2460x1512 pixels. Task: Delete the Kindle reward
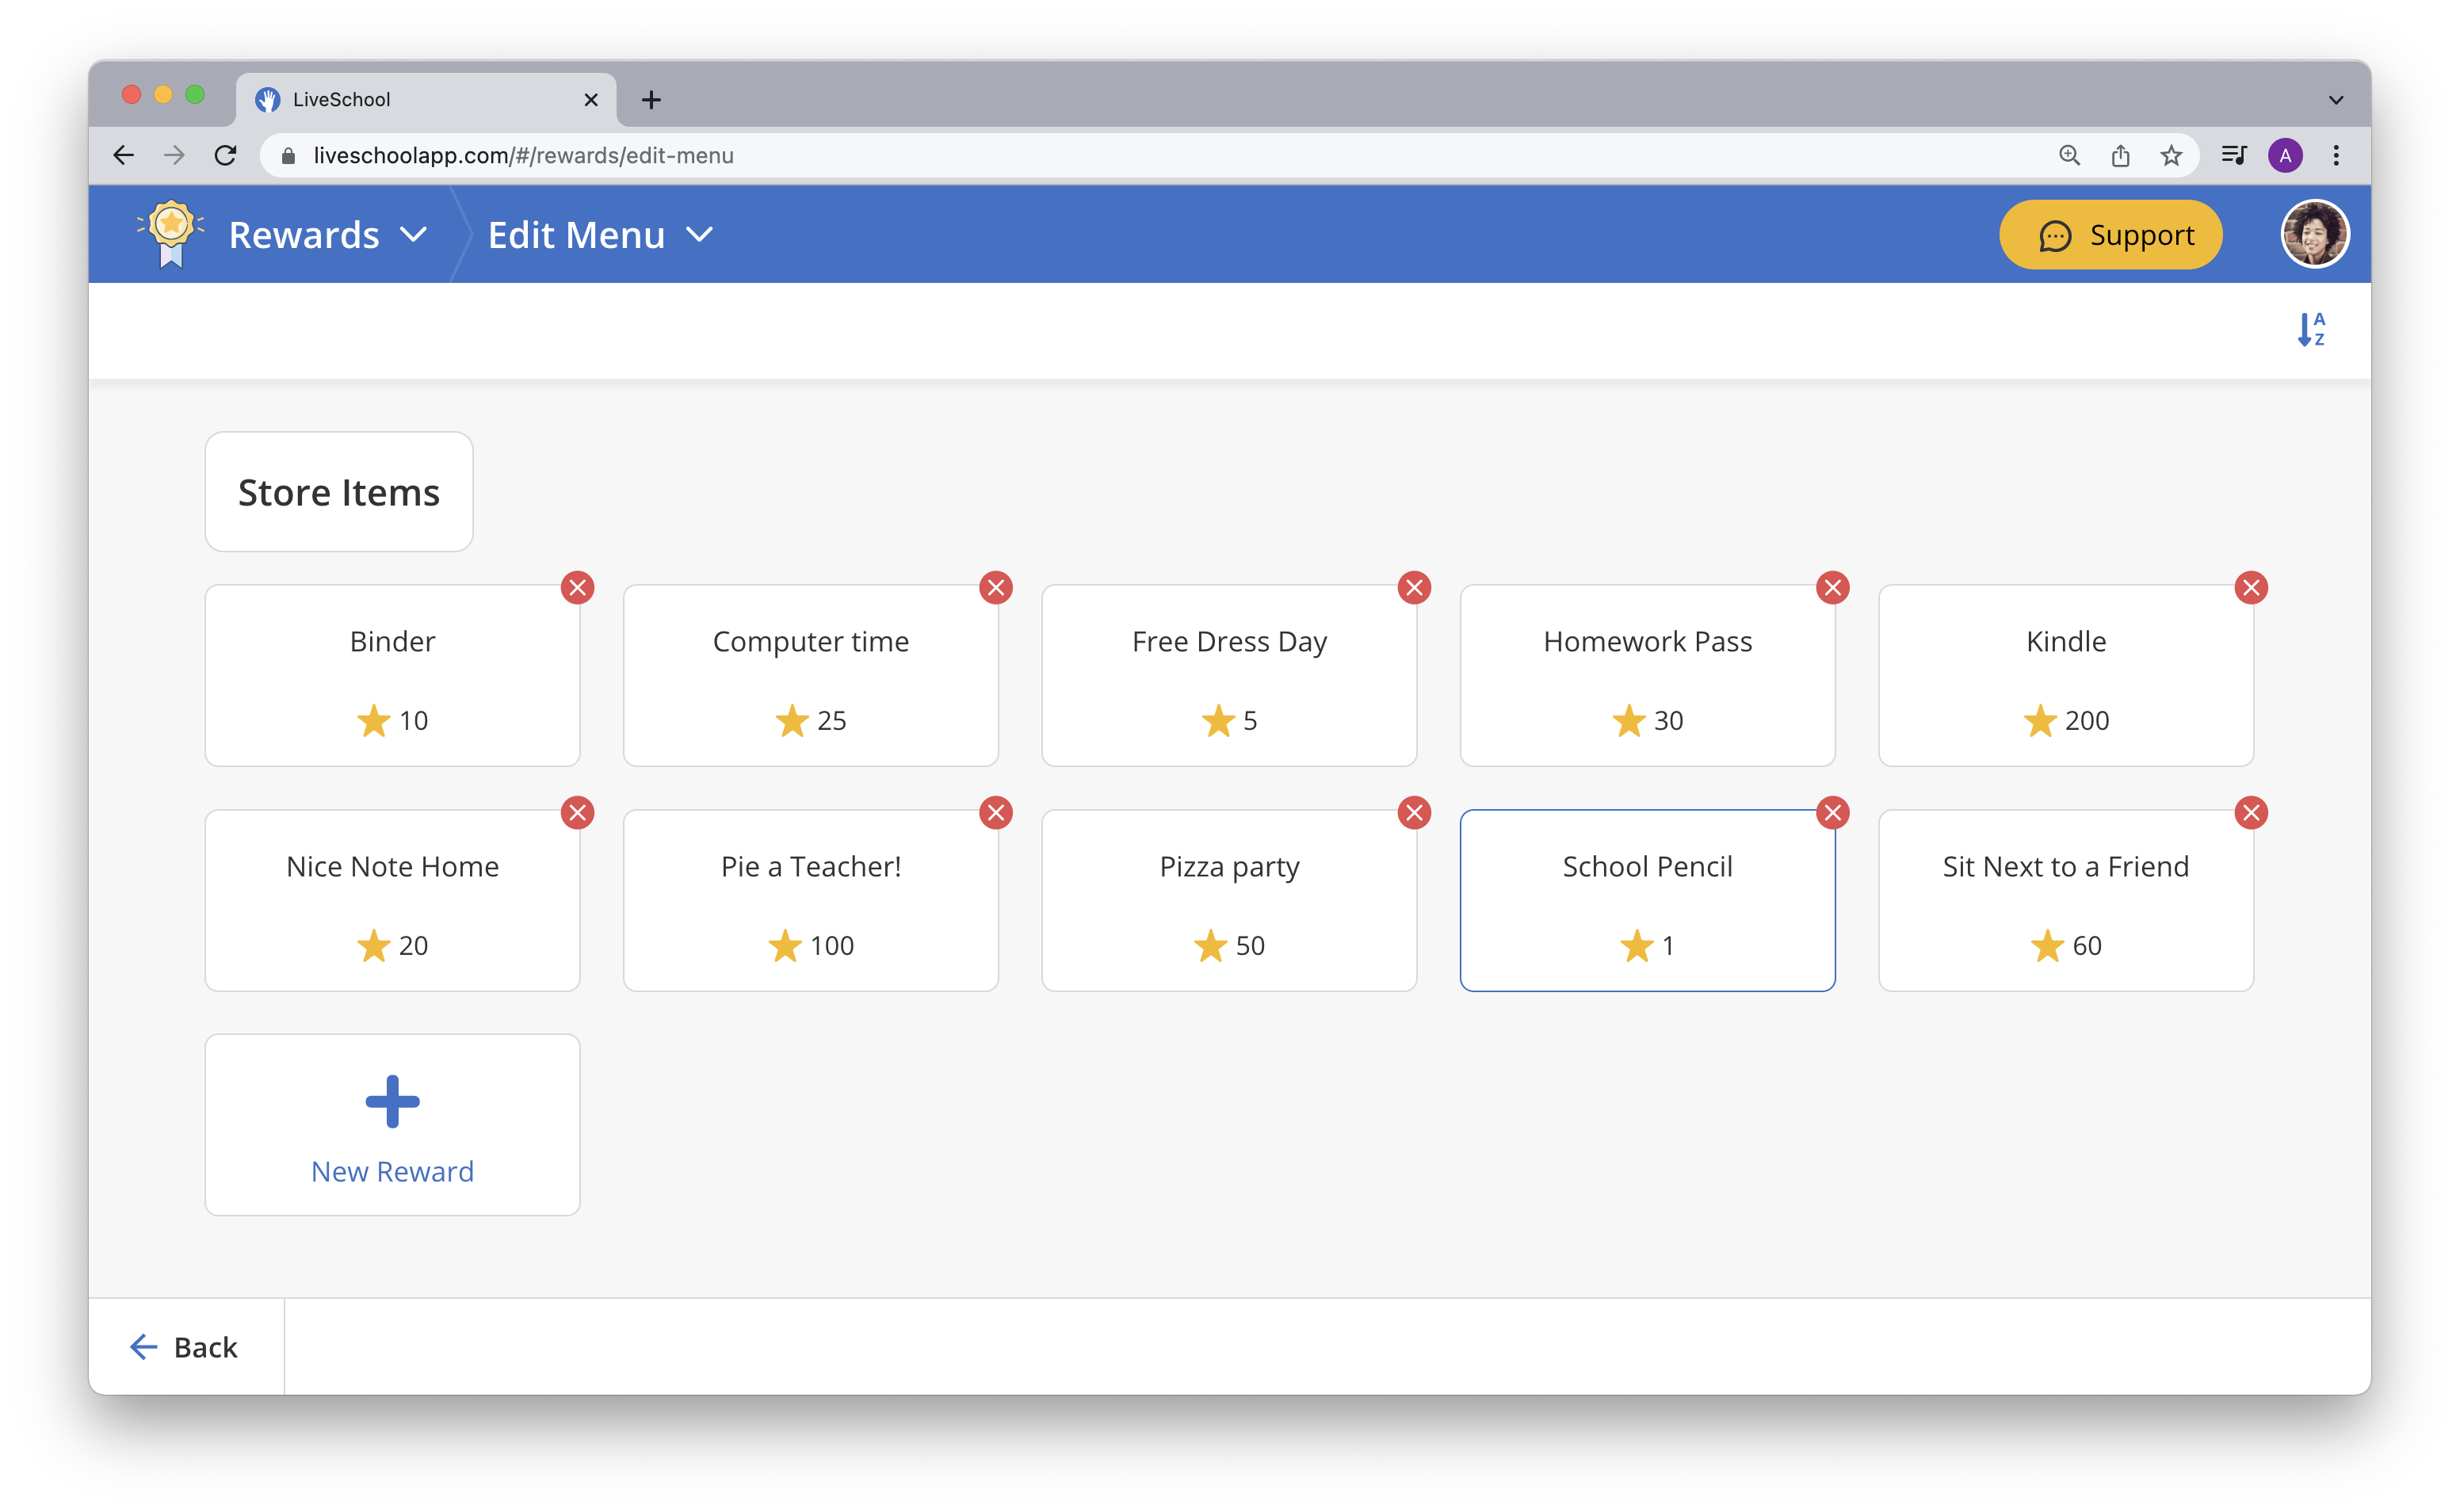tap(2250, 588)
